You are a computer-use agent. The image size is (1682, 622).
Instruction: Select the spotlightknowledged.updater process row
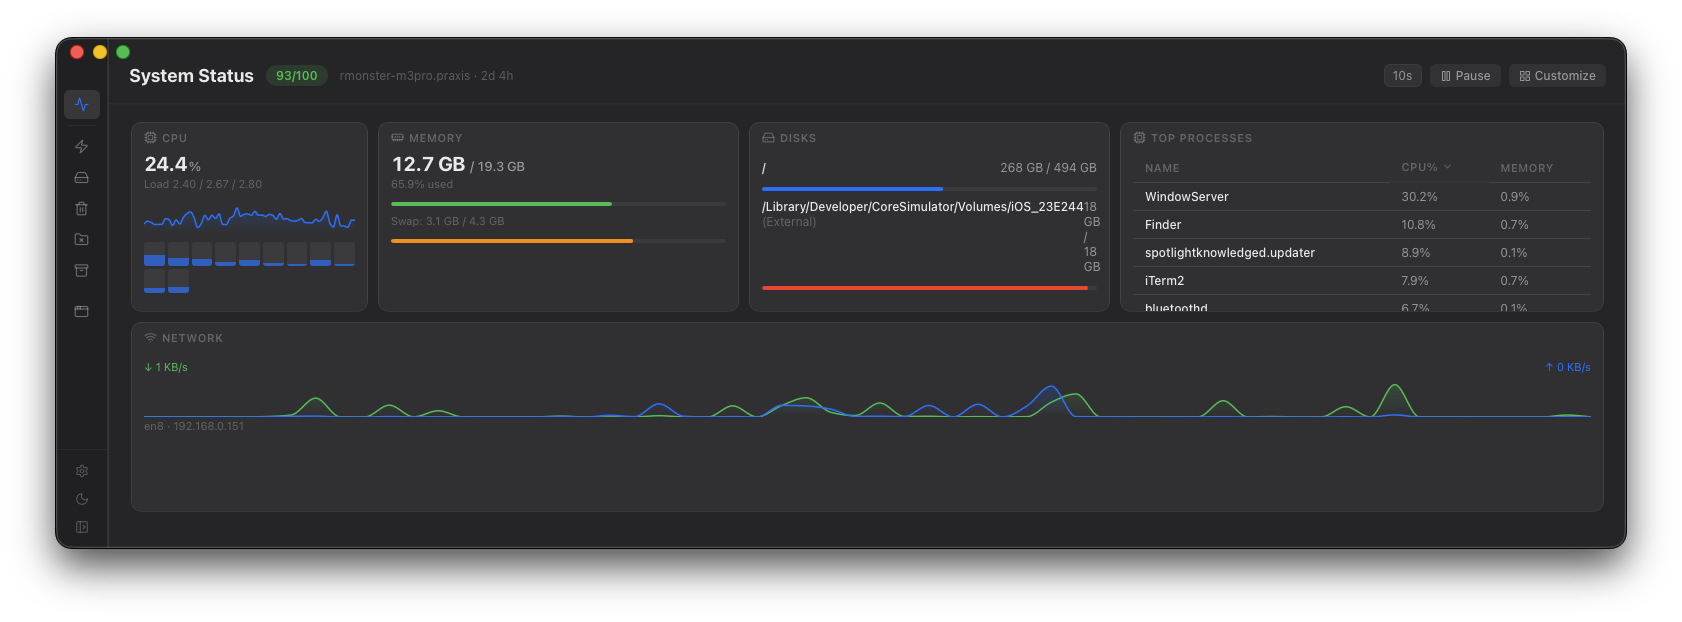click(1361, 253)
